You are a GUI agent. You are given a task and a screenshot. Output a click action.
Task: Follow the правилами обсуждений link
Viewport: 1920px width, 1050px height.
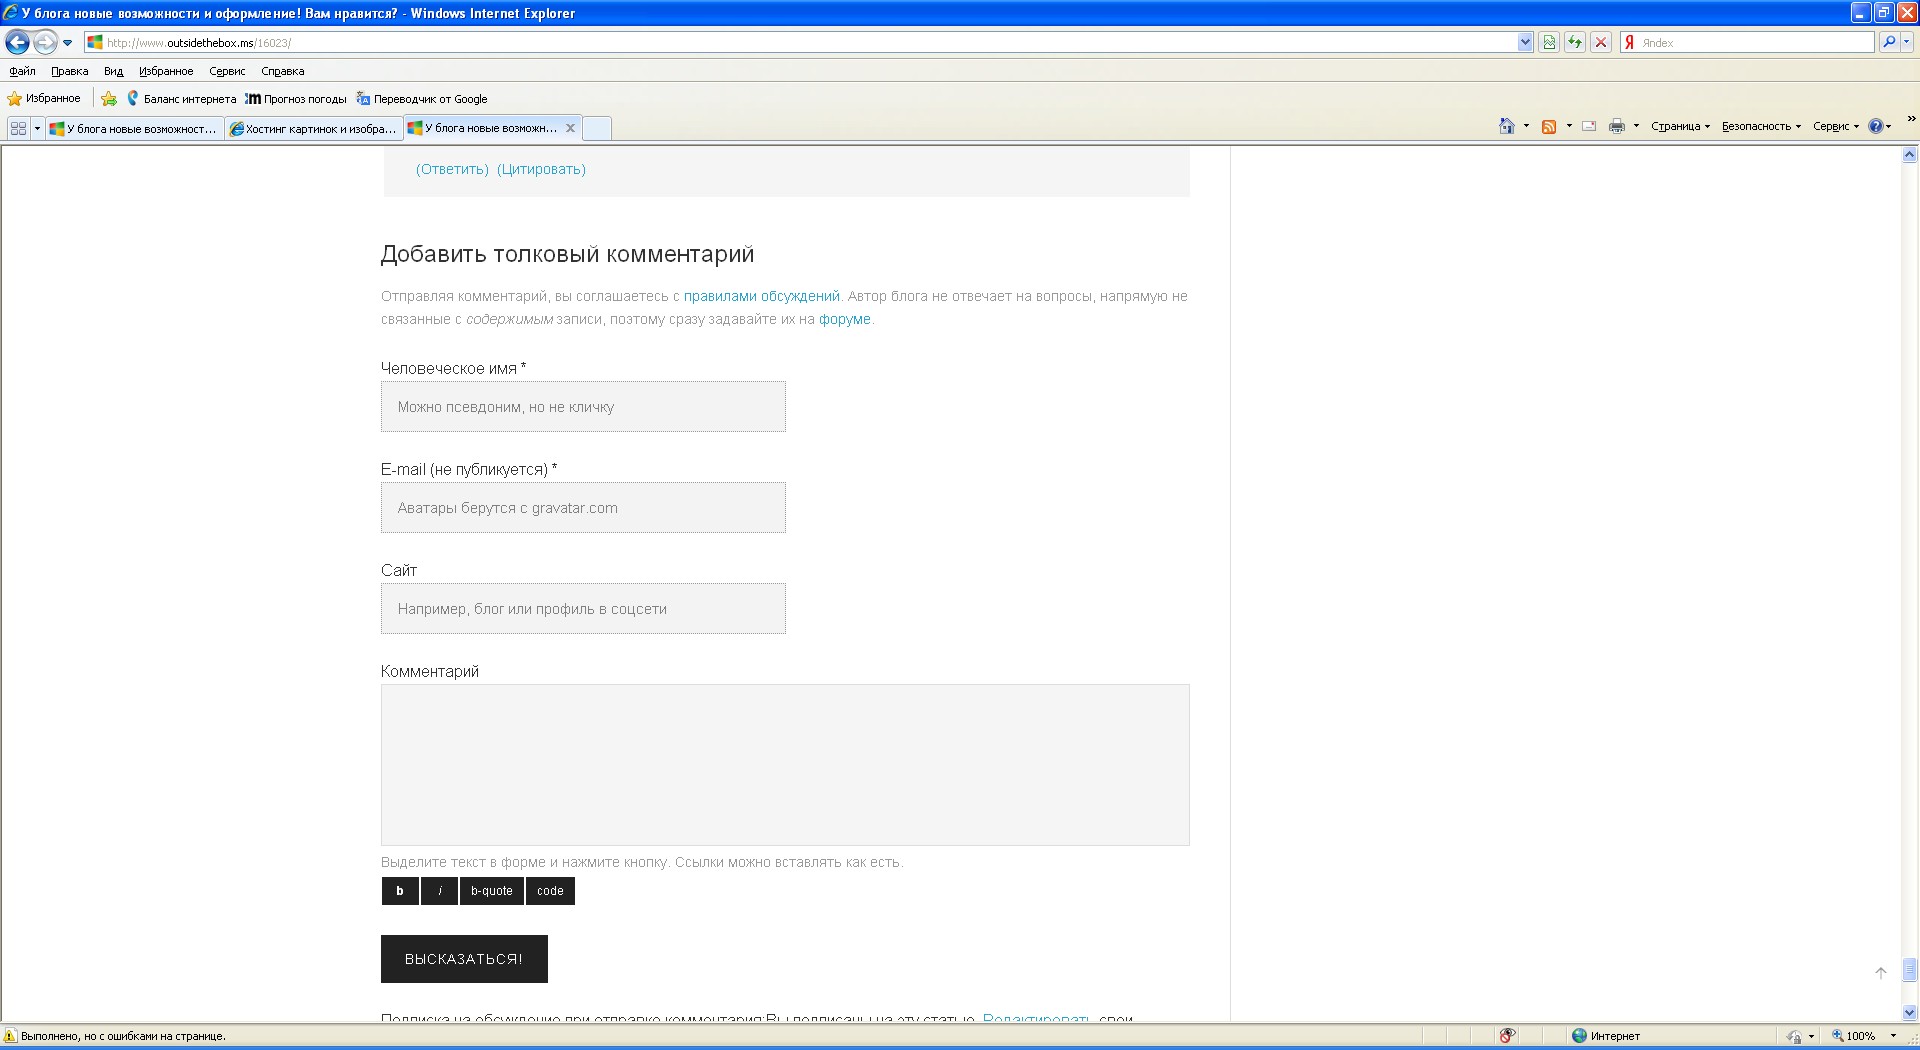[761, 296]
